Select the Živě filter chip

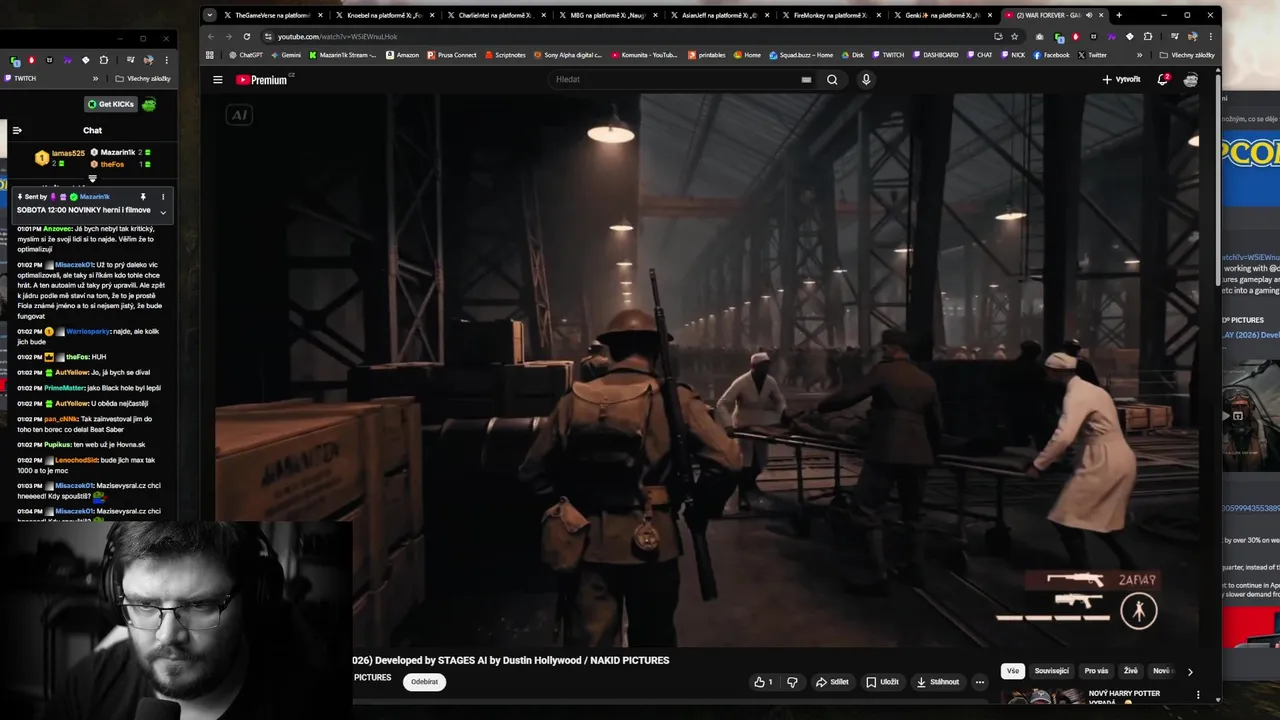click(x=1130, y=671)
